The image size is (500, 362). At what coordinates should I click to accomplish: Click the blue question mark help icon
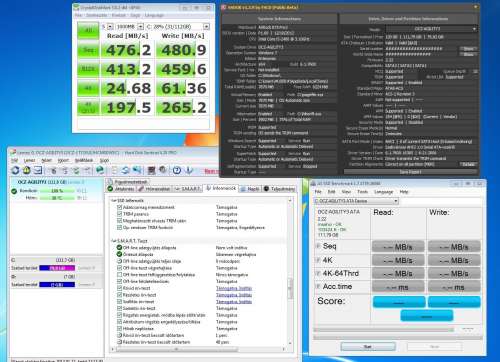177,170
